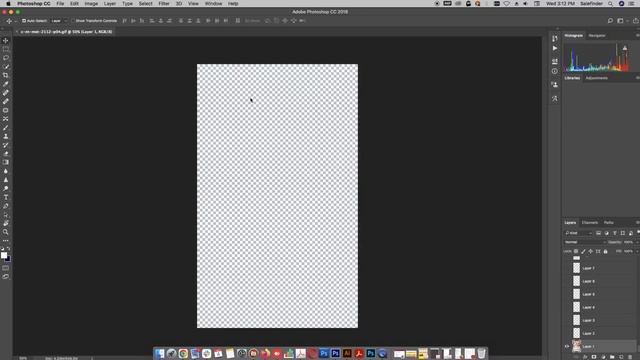
Task: Select the History Brush tool
Action: tap(6, 145)
